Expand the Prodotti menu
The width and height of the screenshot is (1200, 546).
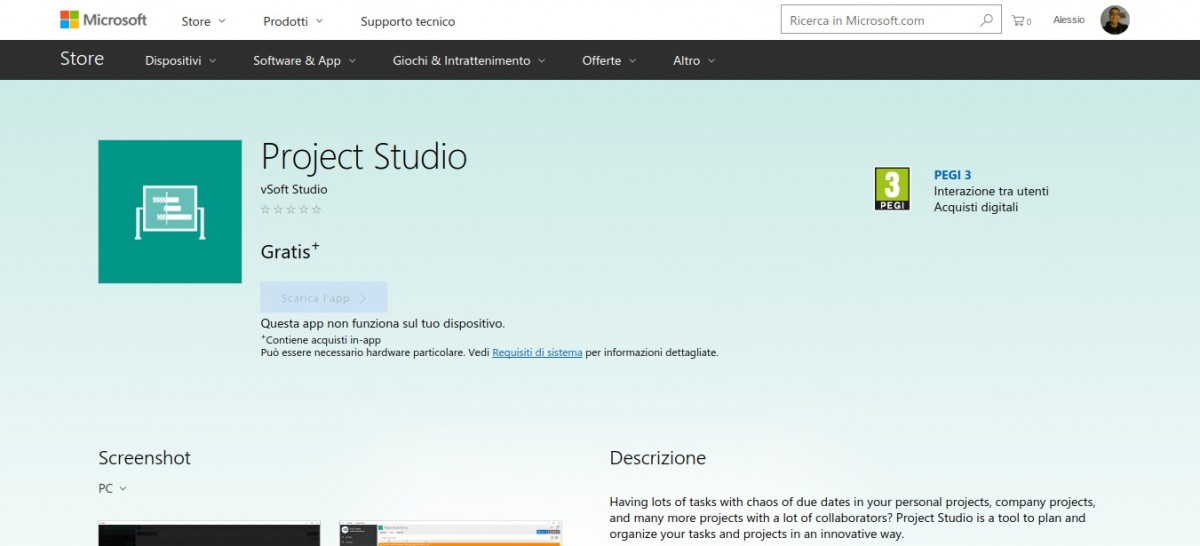click(293, 21)
